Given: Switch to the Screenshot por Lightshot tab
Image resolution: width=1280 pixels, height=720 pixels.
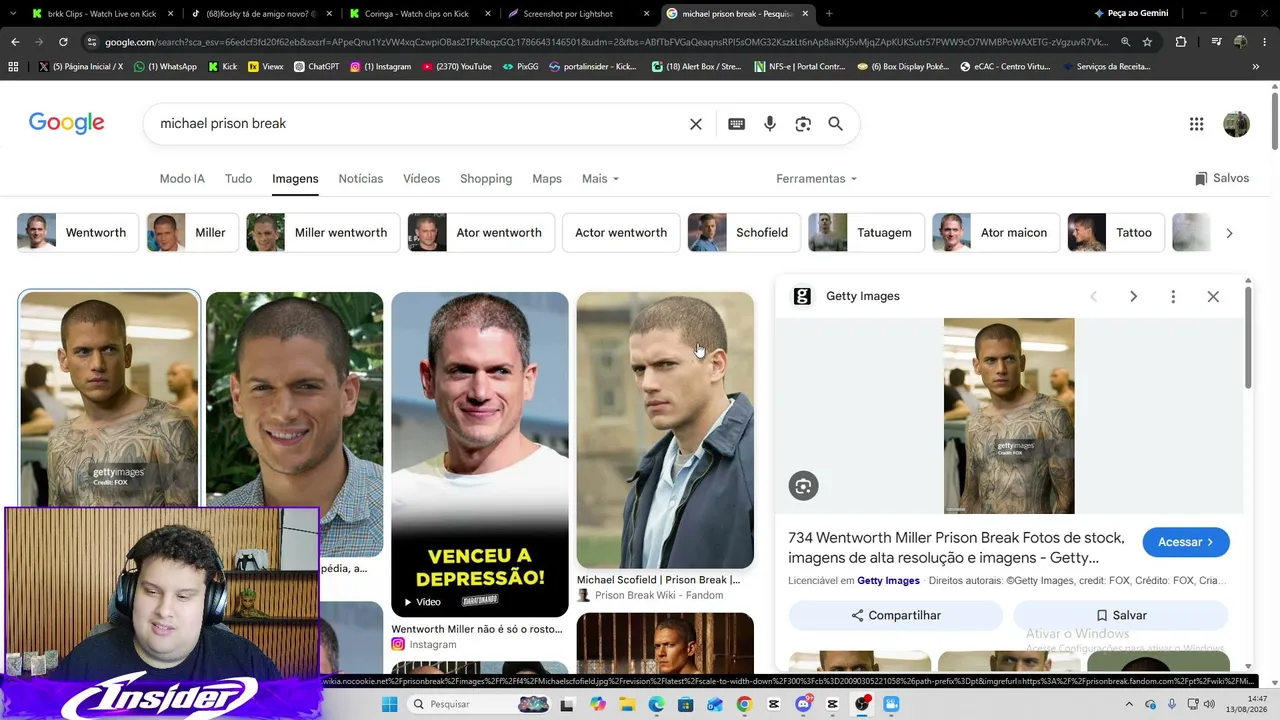Looking at the screenshot, I should [x=577, y=14].
